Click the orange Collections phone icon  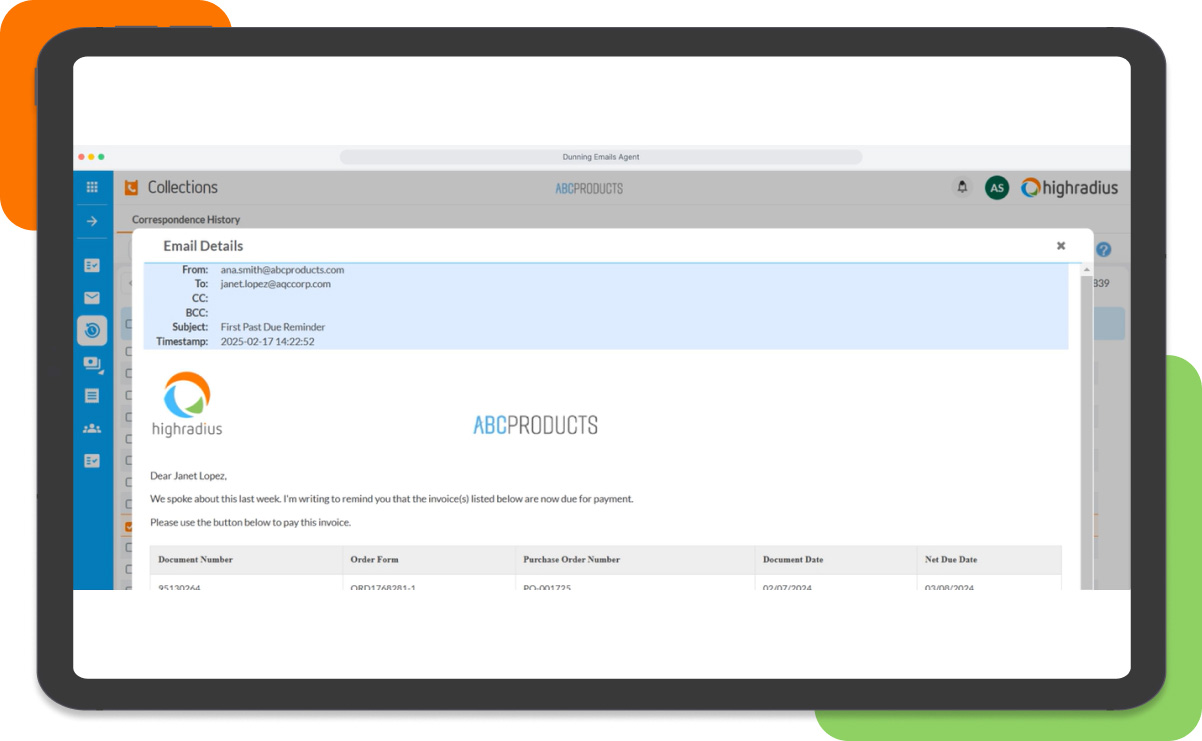coord(130,187)
